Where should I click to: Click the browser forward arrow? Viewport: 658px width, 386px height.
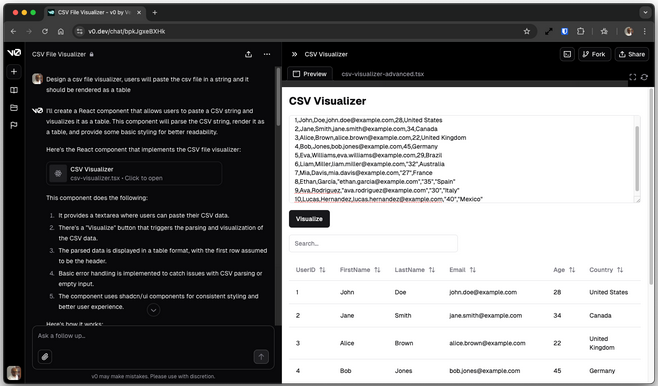coord(29,31)
